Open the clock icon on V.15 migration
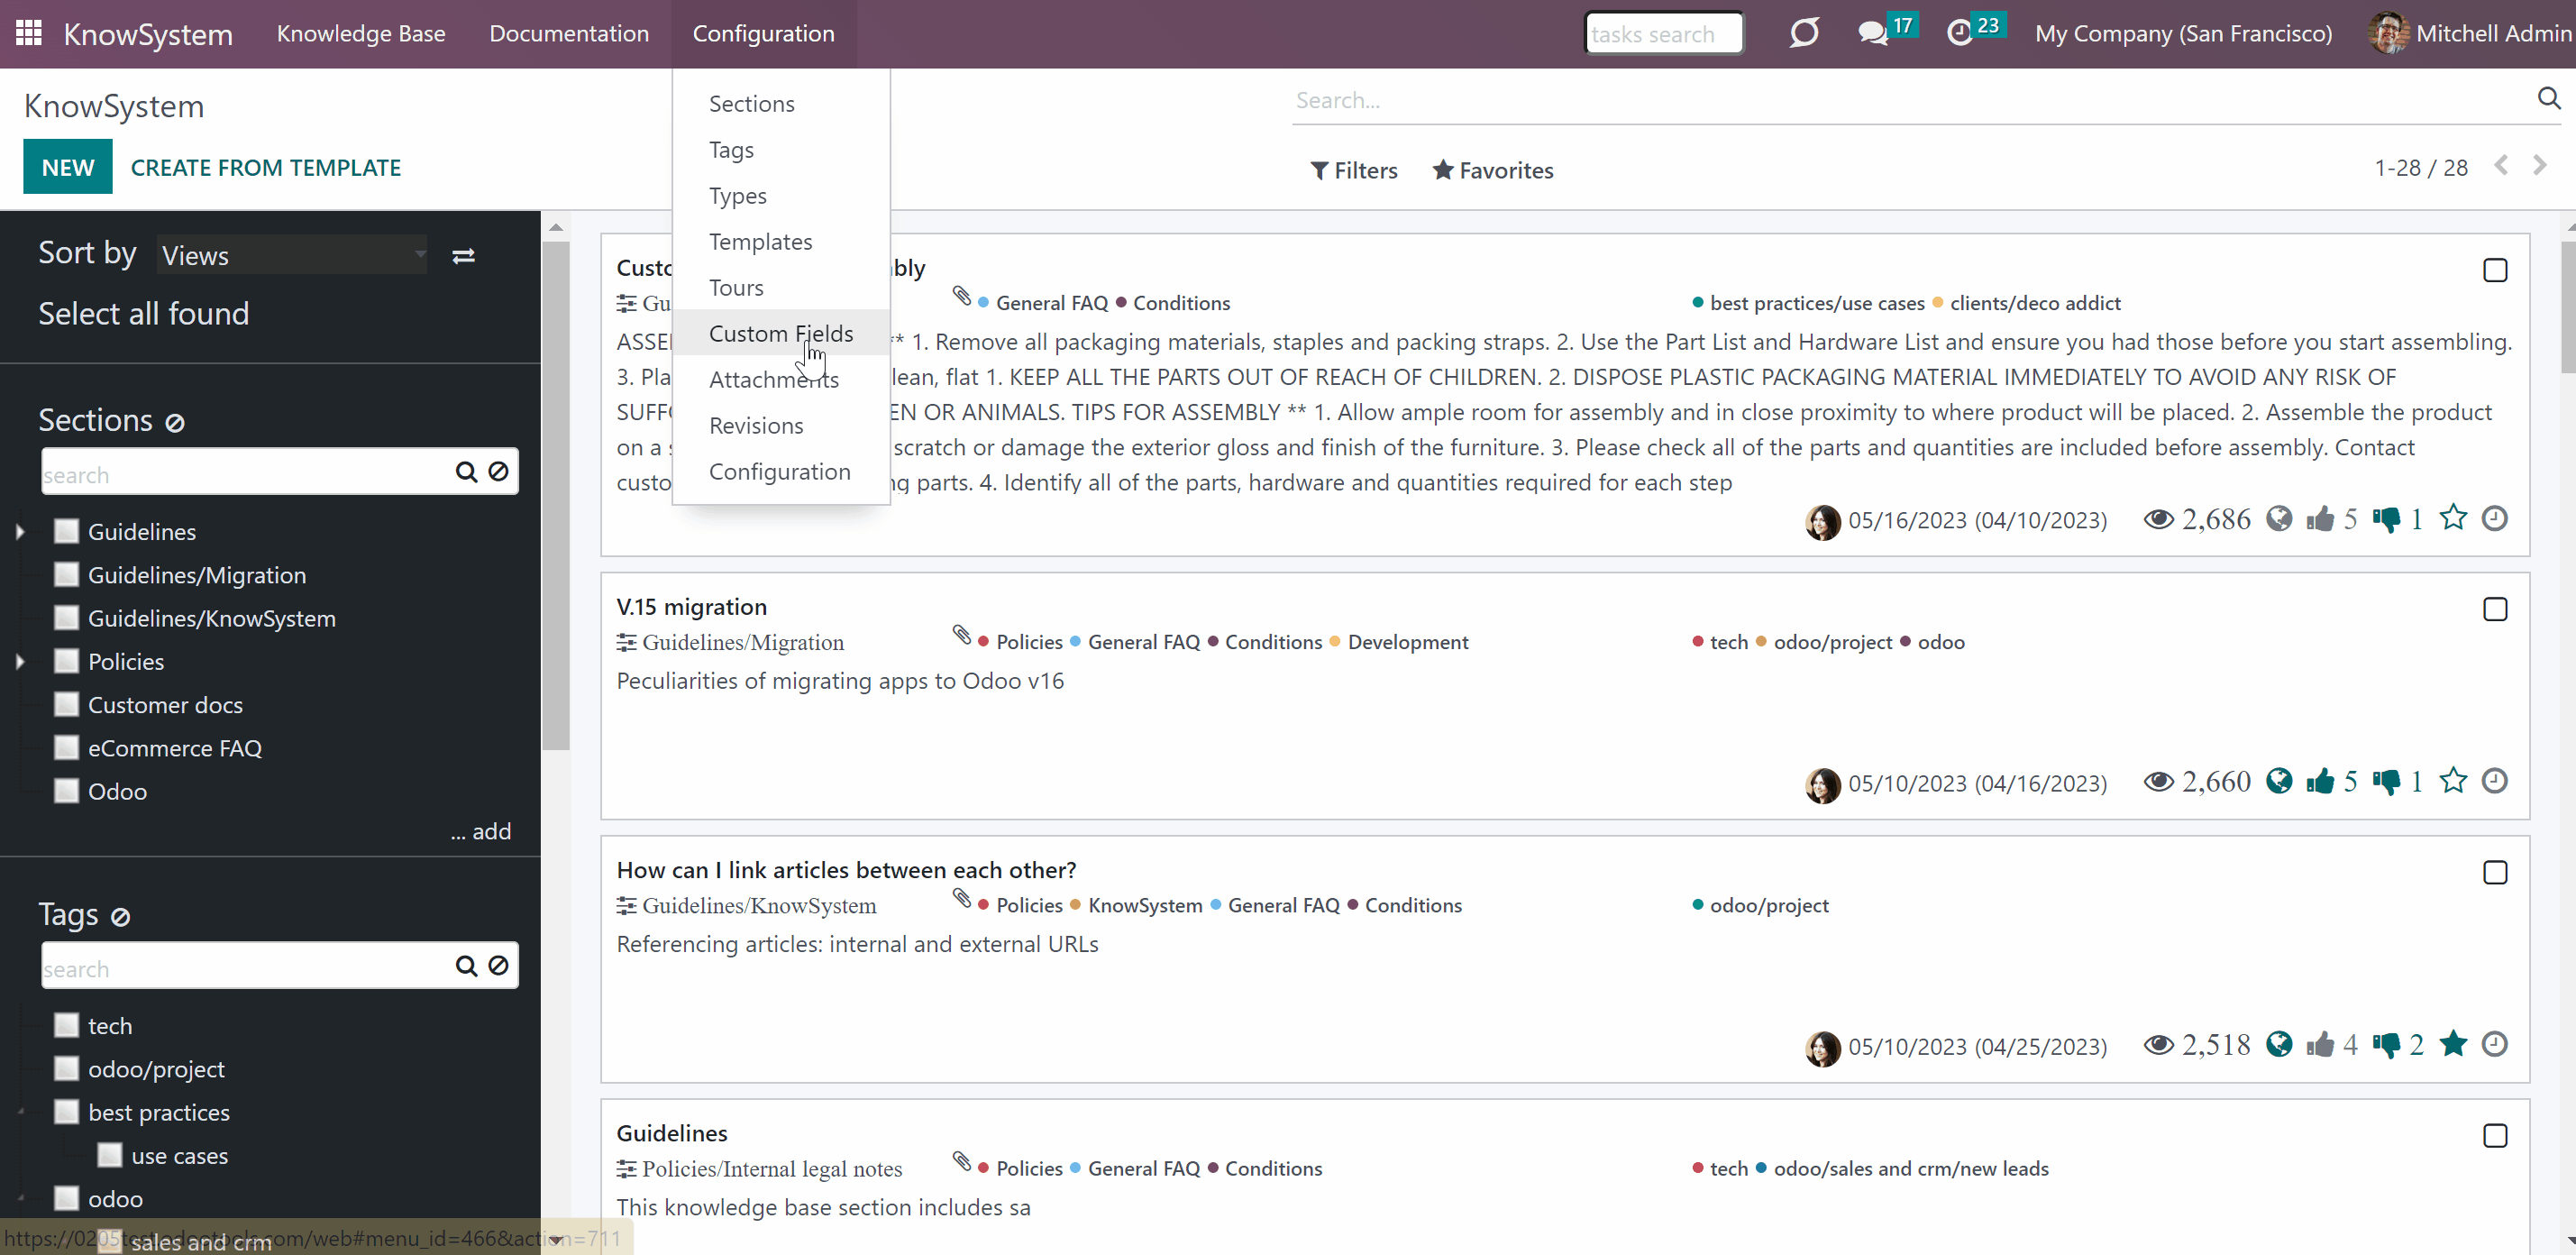 click(x=2495, y=780)
